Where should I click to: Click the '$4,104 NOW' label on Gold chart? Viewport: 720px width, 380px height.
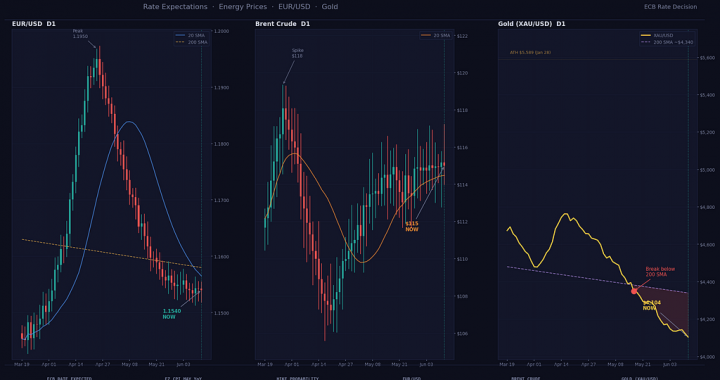652,306
